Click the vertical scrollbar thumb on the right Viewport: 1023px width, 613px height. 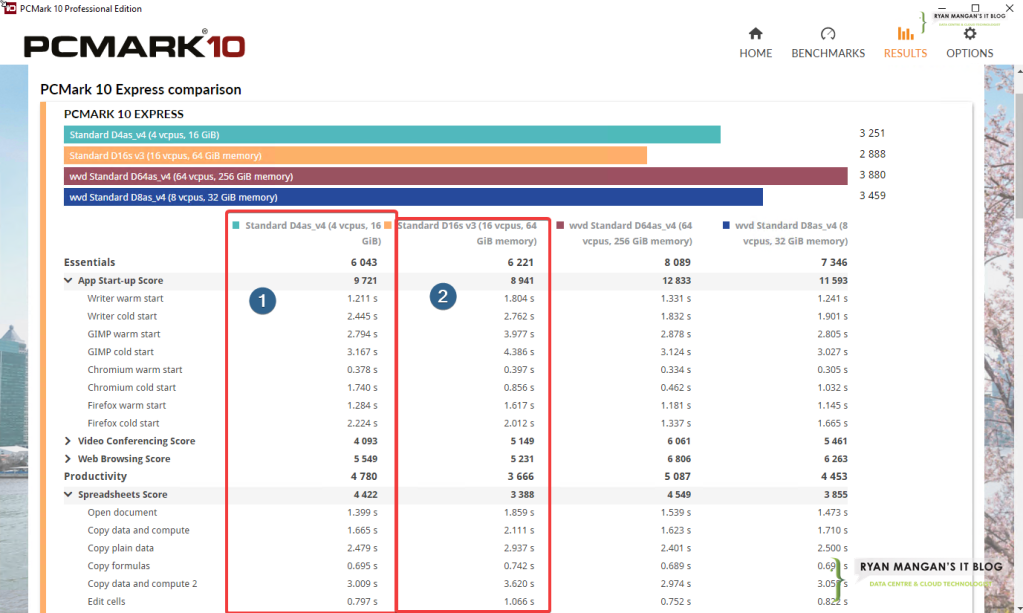point(1018,155)
